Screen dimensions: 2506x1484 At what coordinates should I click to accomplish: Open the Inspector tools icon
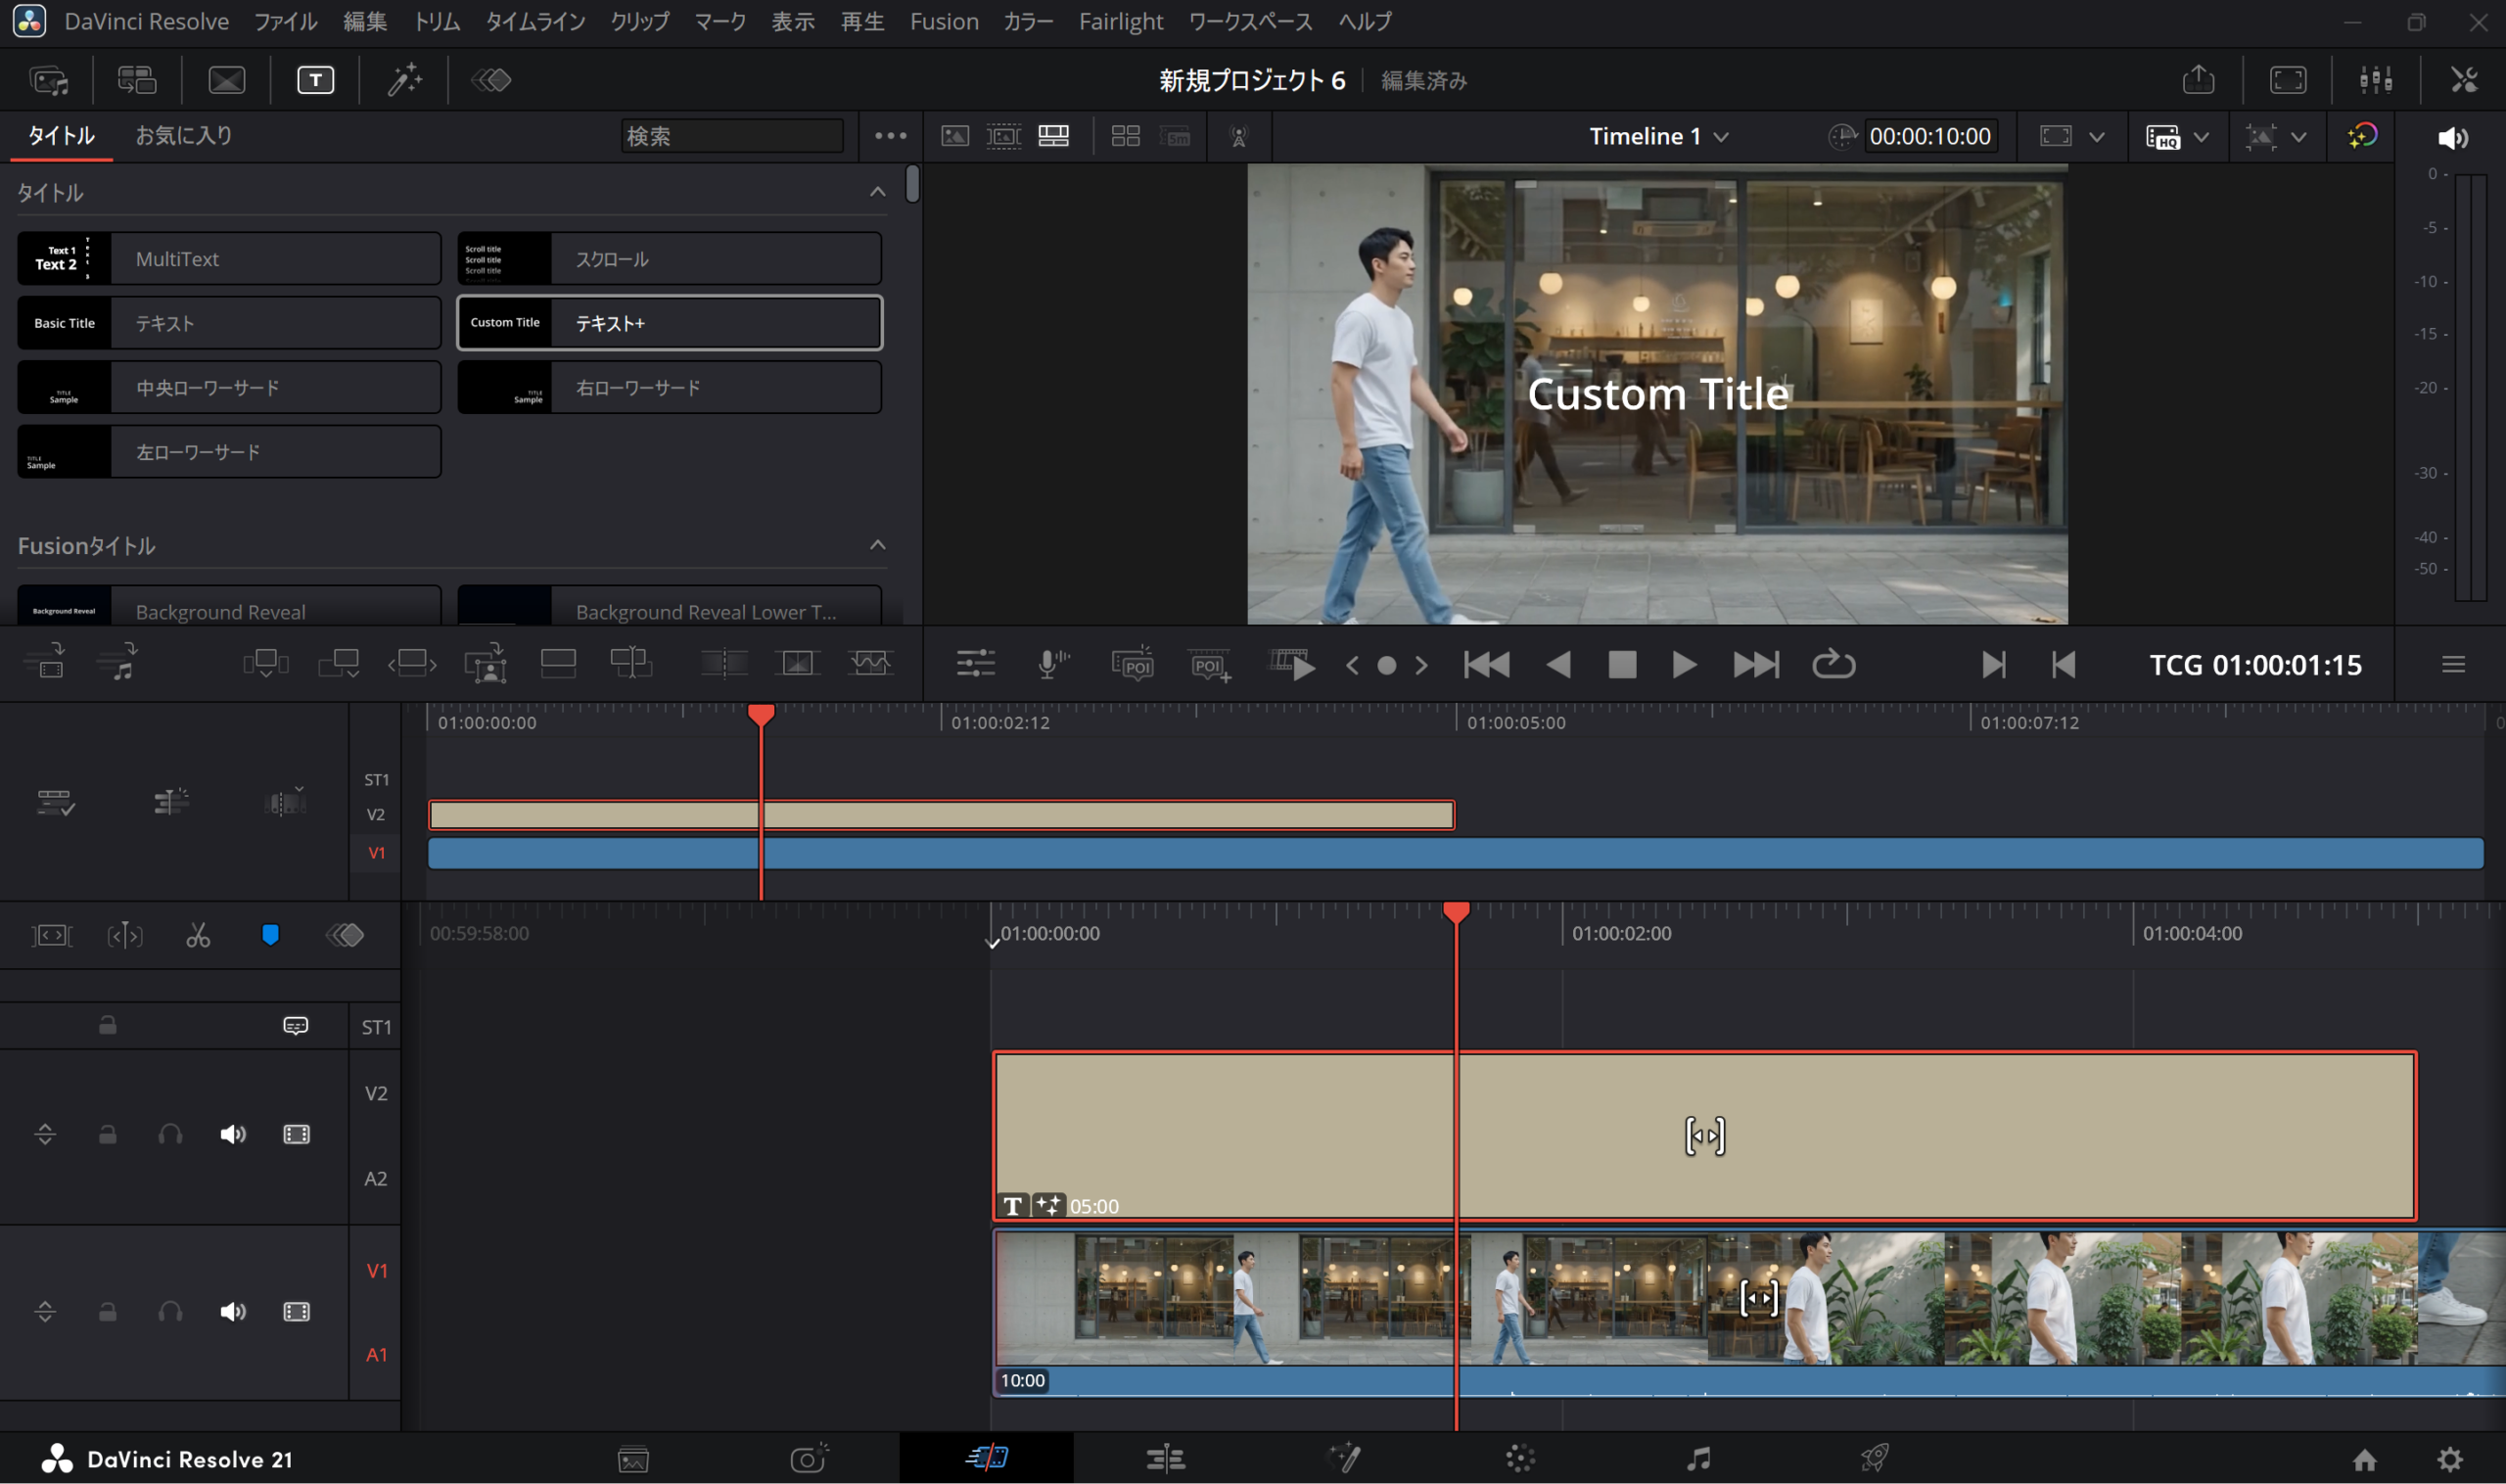2464,80
